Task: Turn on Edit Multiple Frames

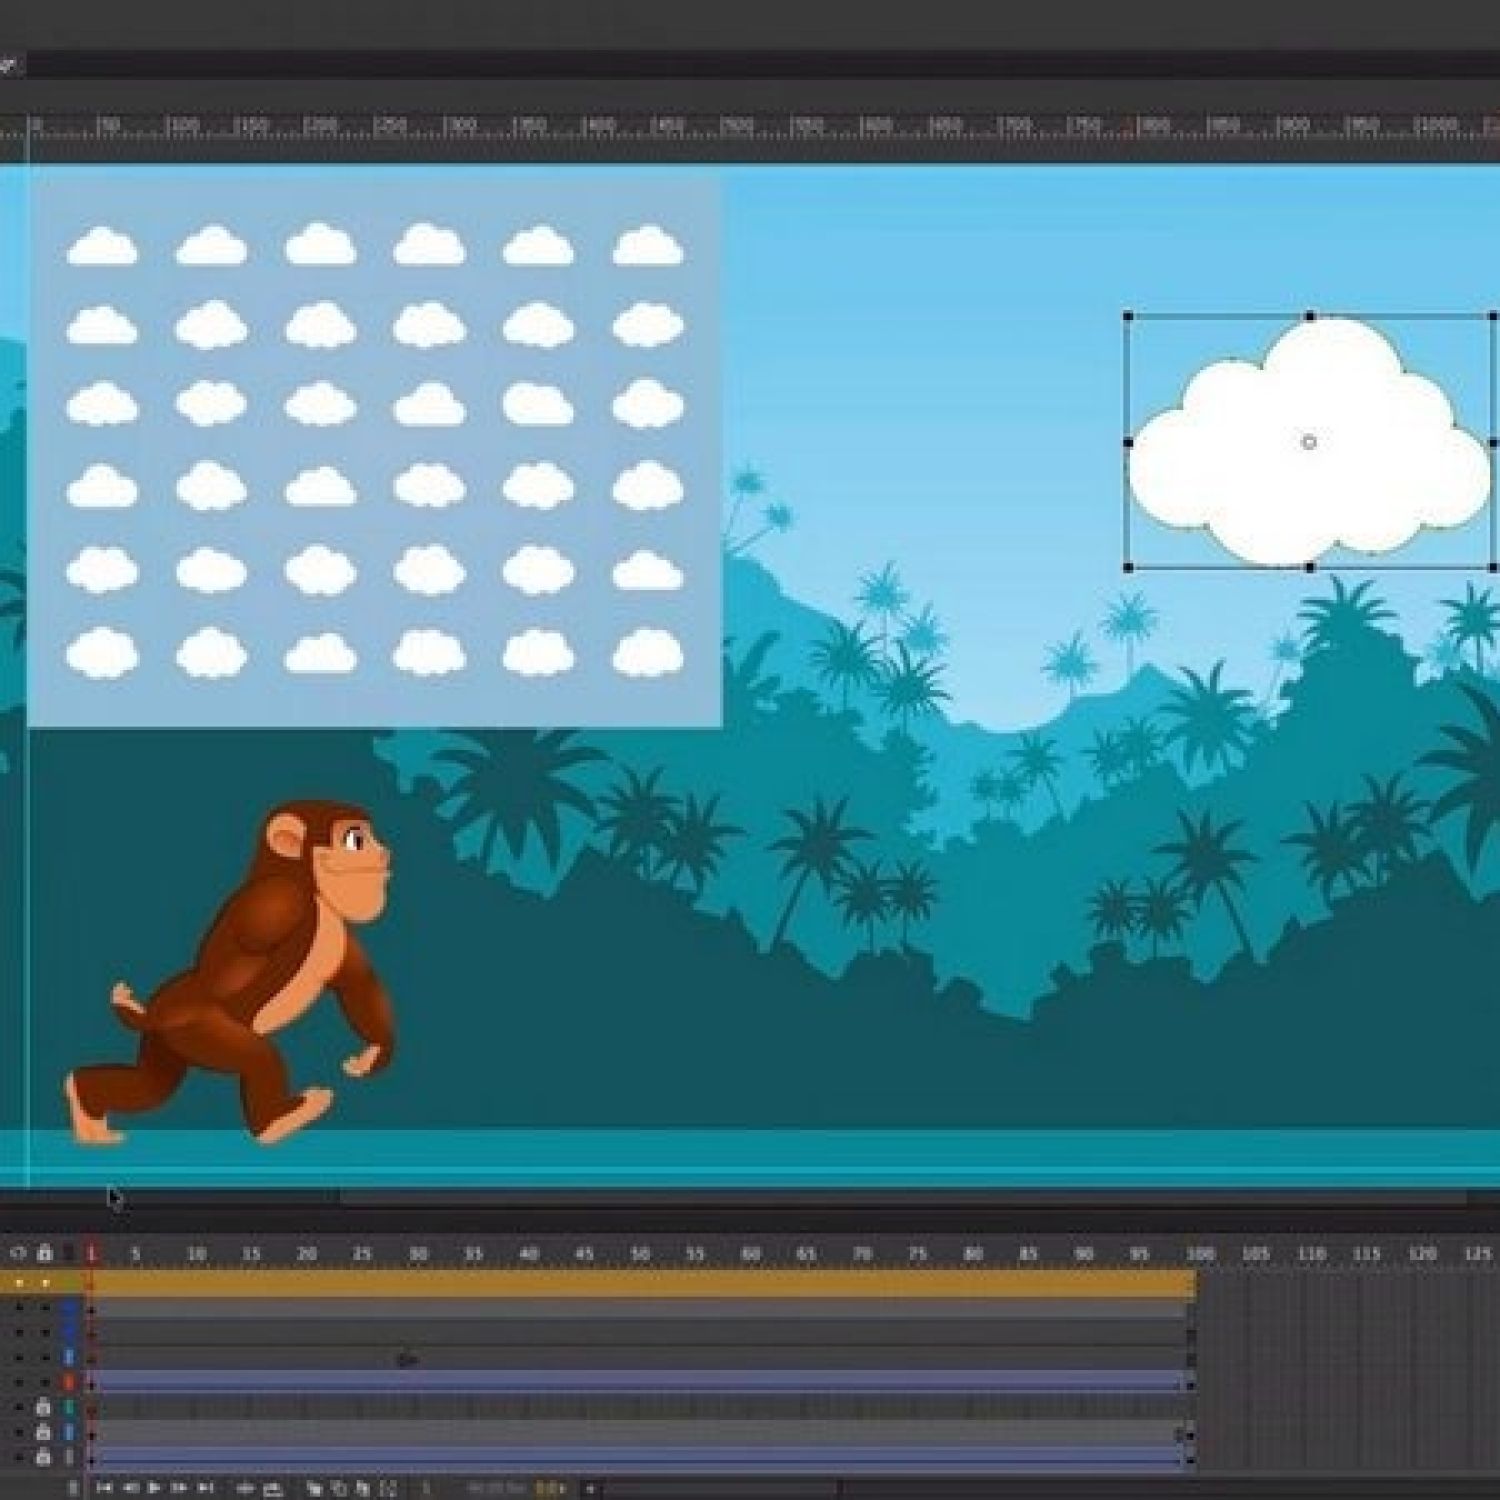Action: coord(363,1488)
